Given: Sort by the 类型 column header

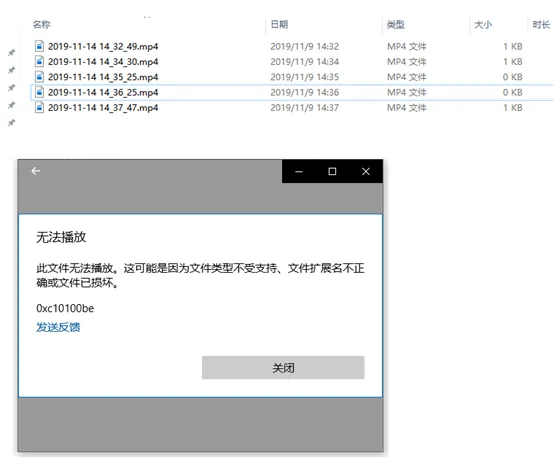Looking at the screenshot, I should tap(395, 24).
